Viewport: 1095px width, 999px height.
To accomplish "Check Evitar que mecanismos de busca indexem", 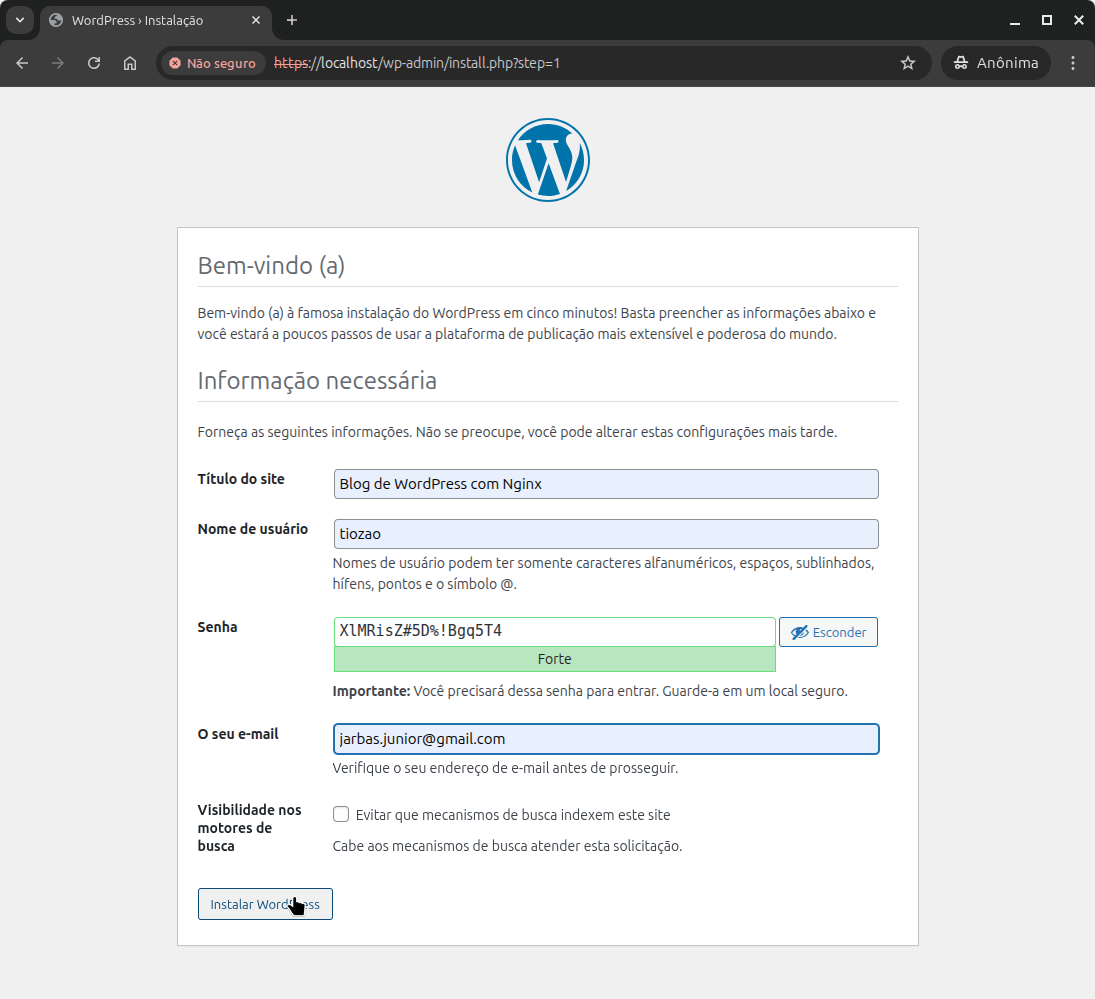I will click(341, 814).
